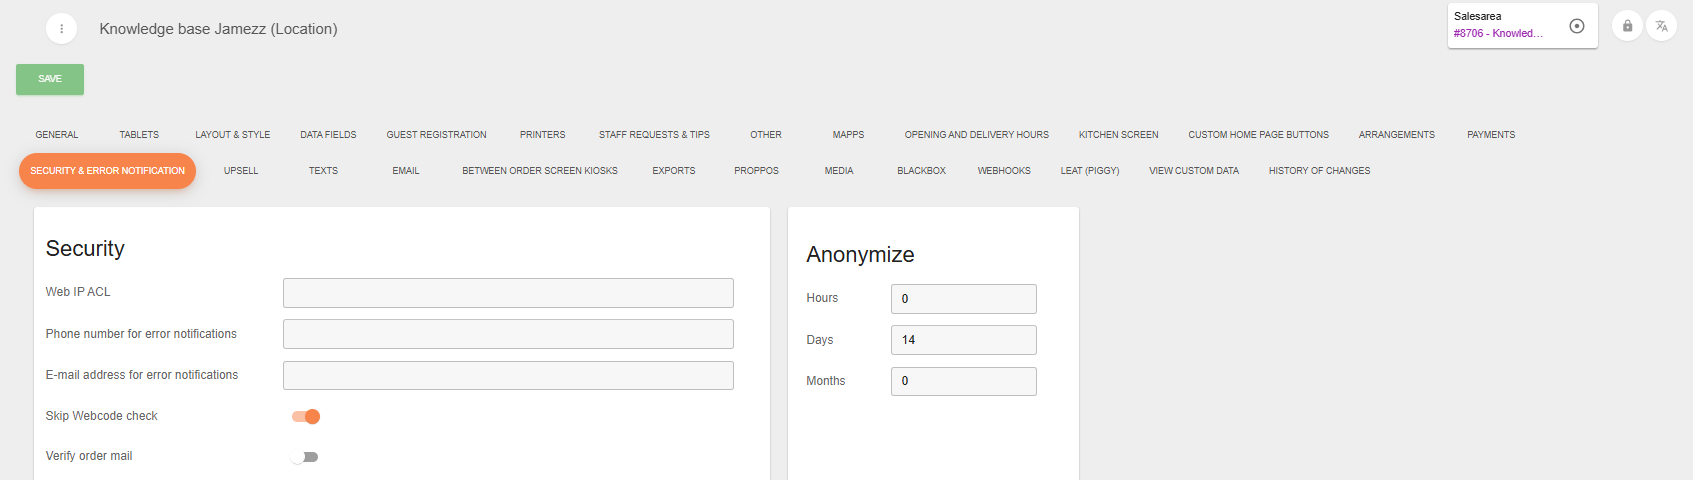1693x480 pixels.
Task: Open the Guest Registration tab
Action: click(x=436, y=135)
